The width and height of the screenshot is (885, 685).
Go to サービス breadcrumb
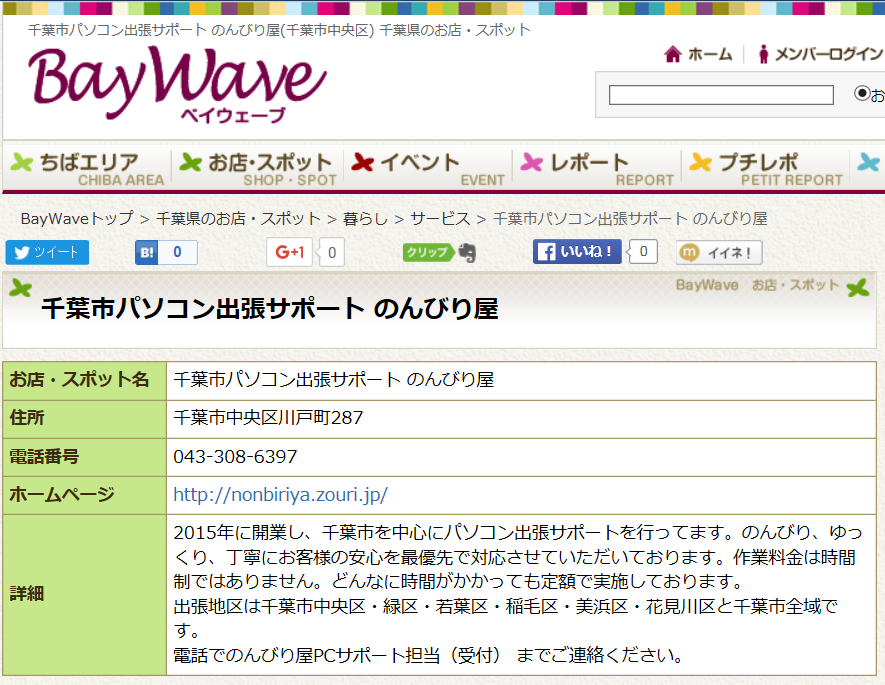[440, 218]
